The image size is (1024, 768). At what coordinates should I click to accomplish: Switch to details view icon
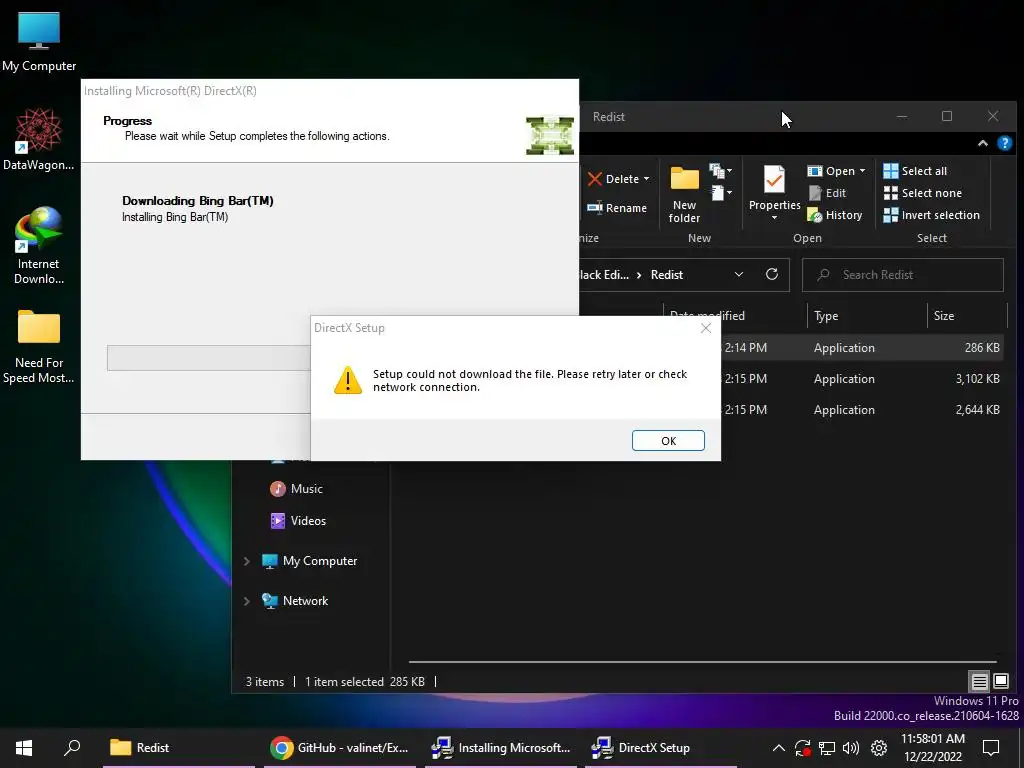coord(979,682)
